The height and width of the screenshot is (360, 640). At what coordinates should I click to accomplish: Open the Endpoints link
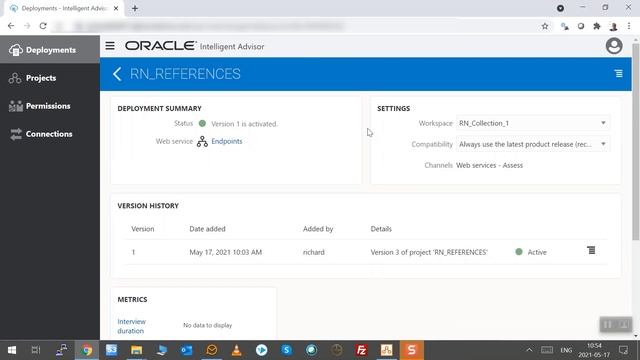click(227, 141)
